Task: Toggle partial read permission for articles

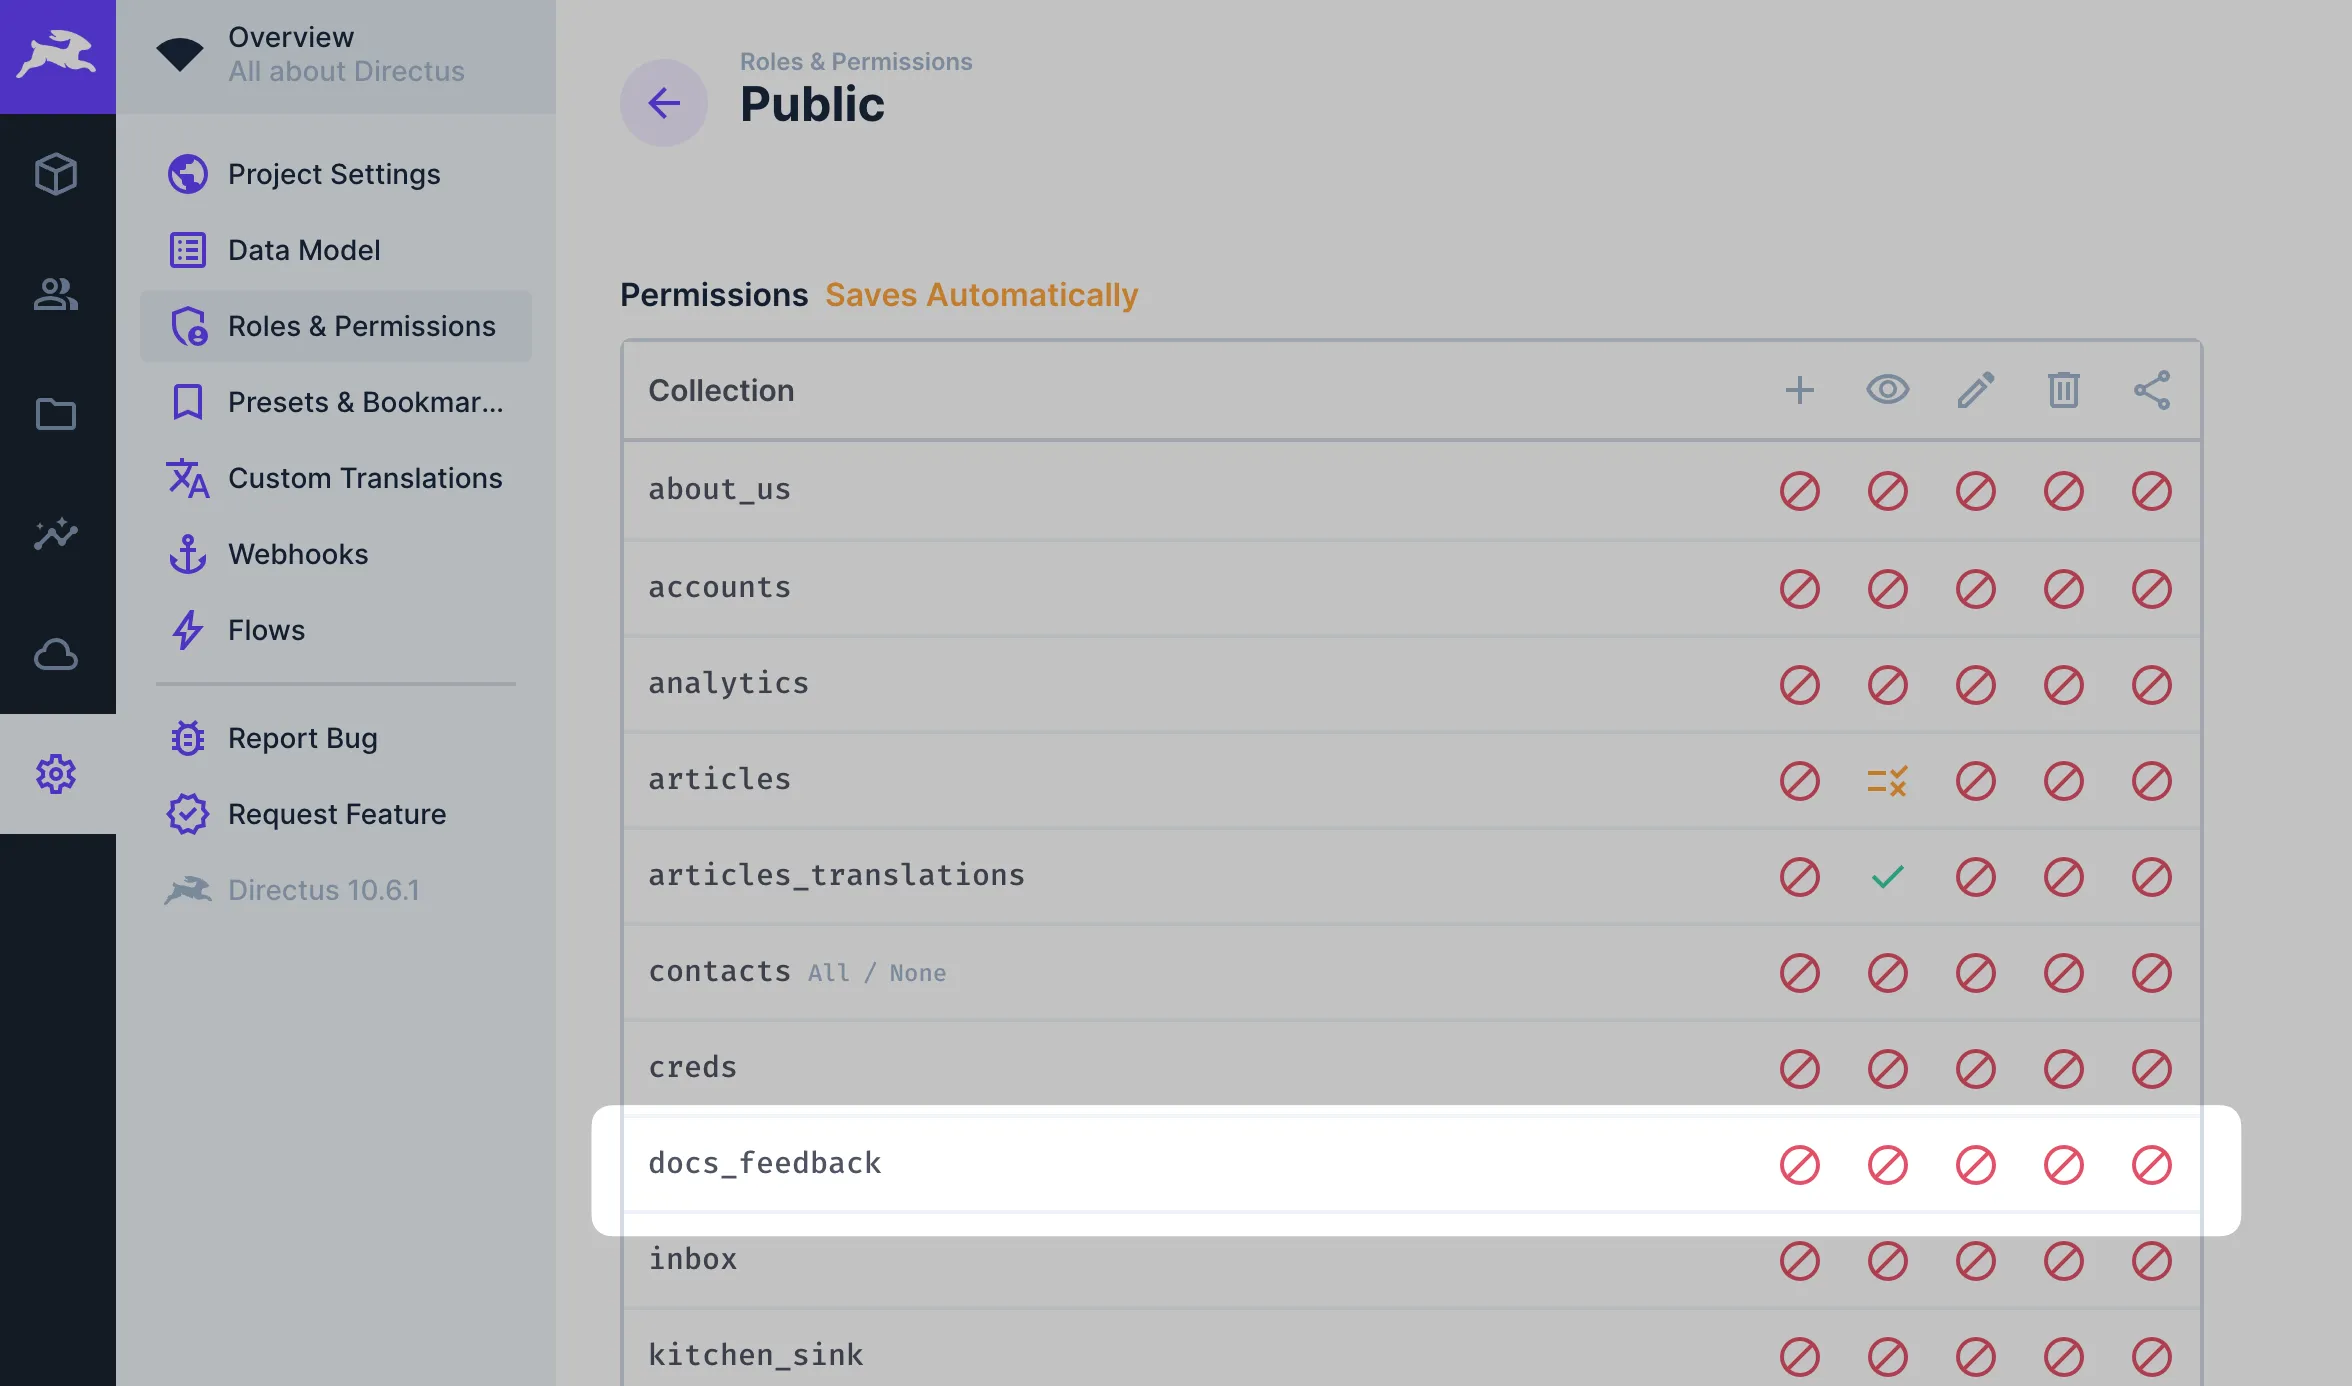Action: pos(1885,779)
